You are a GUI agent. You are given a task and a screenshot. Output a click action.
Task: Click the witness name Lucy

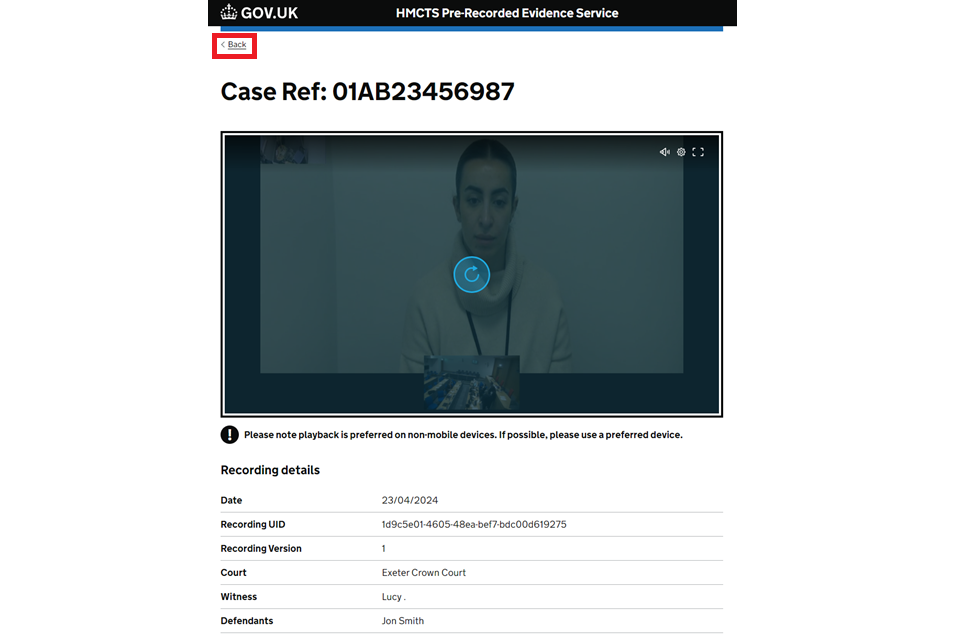pyautogui.click(x=392, y=597)
